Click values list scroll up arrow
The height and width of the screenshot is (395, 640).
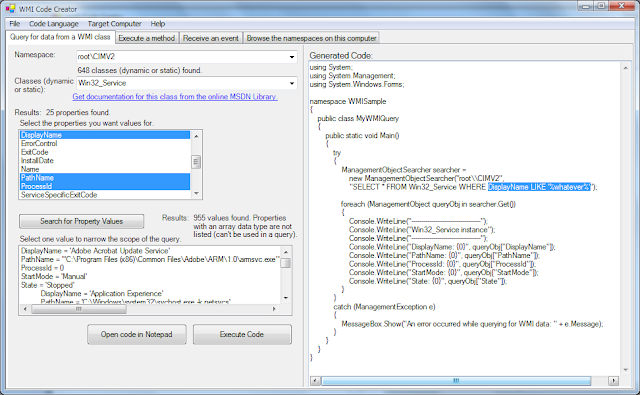(x=286, y=252)
